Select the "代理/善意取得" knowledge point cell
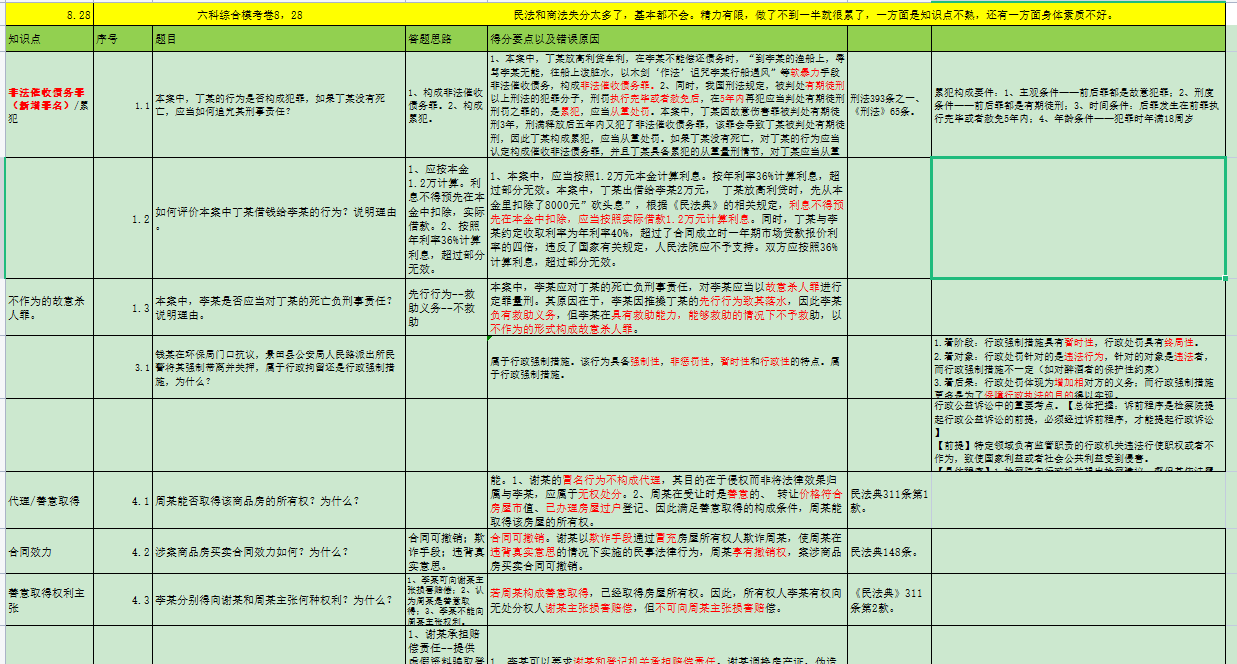This screenshot has height=664, width=1237. pyautogui.click(x=48, y=500)
